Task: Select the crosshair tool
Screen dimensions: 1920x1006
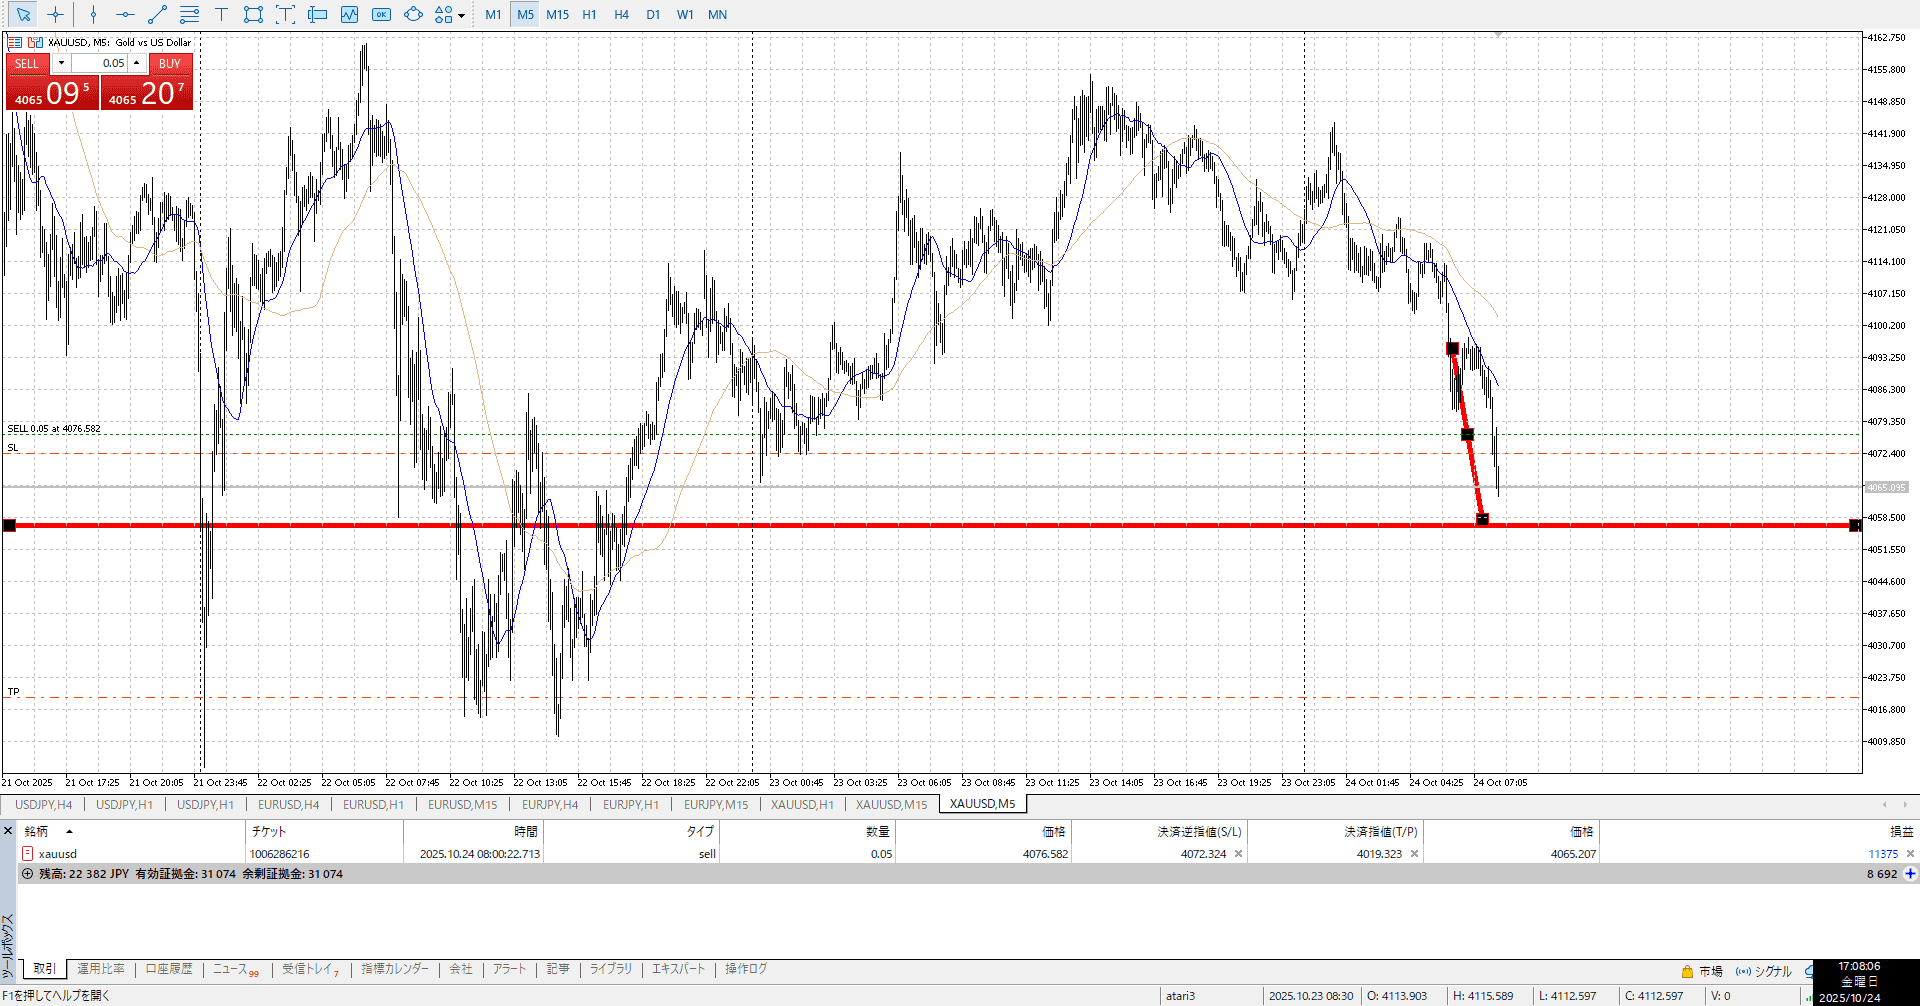Action: [55, 14]
